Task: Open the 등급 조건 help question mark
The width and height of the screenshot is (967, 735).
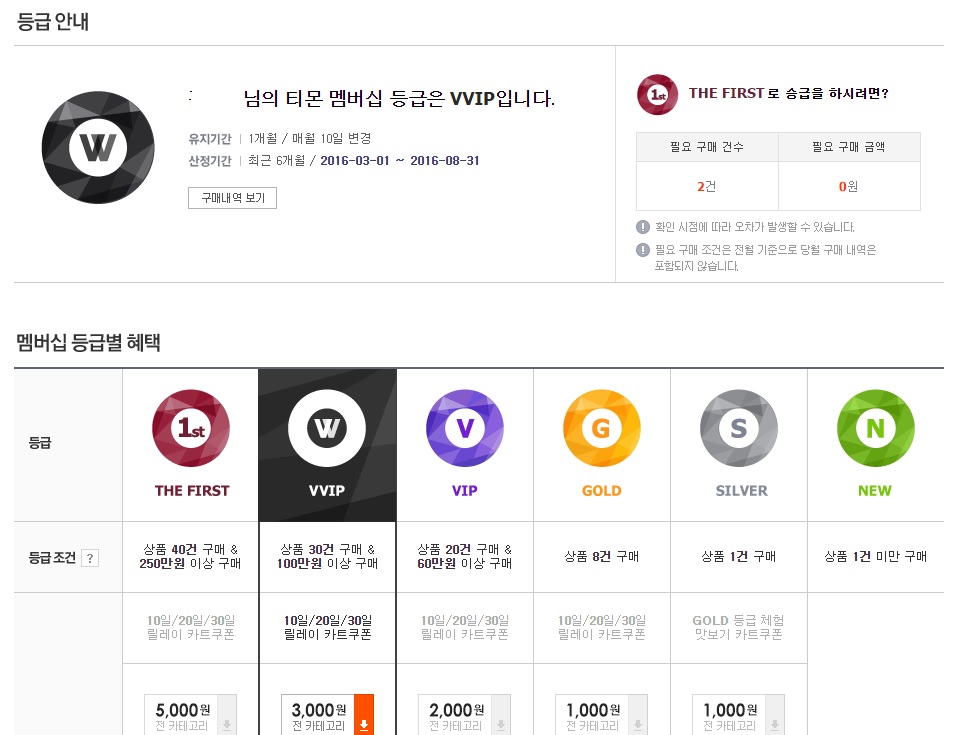Action: [x=90, y=558]
